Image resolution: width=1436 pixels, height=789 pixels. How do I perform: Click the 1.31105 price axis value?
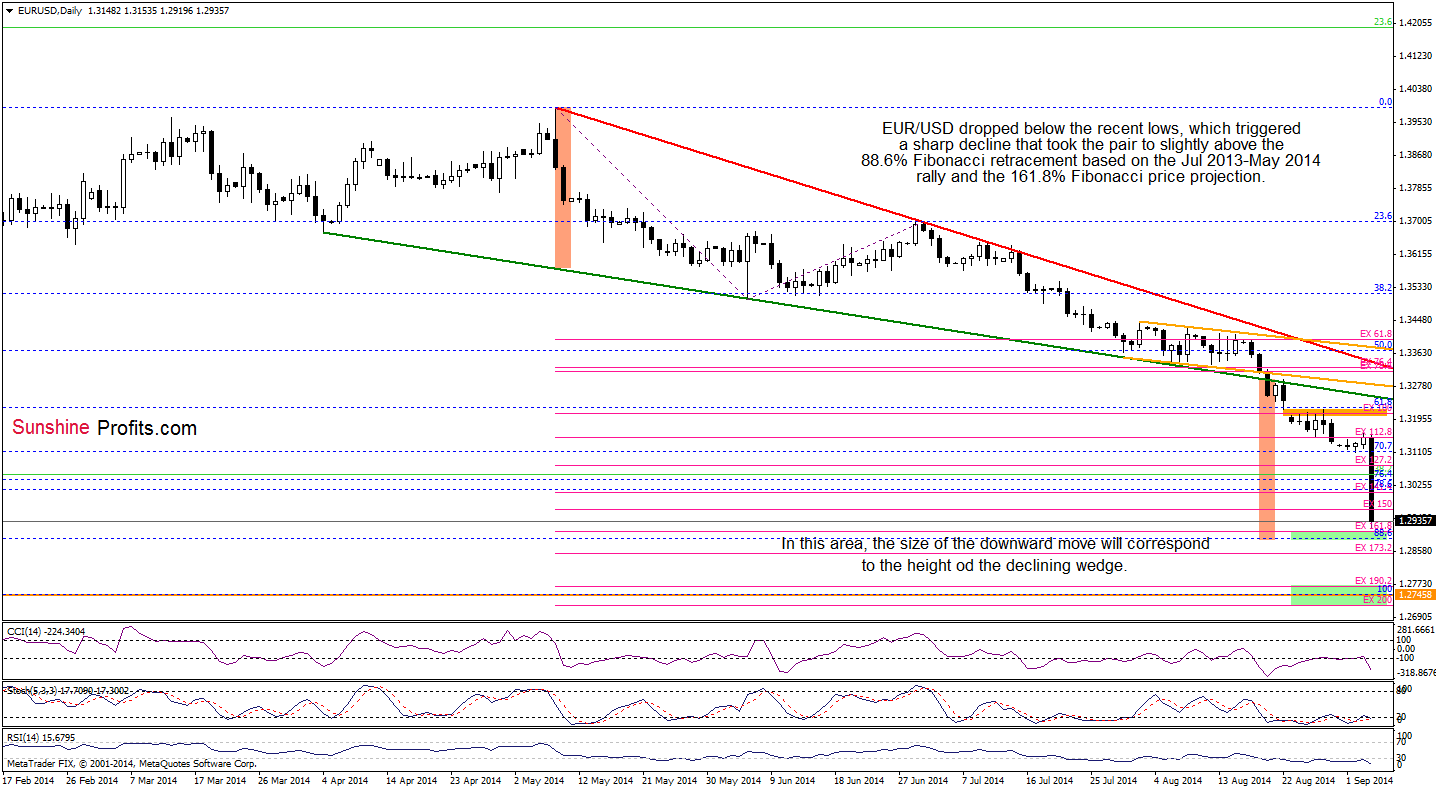click(1416, 452)
